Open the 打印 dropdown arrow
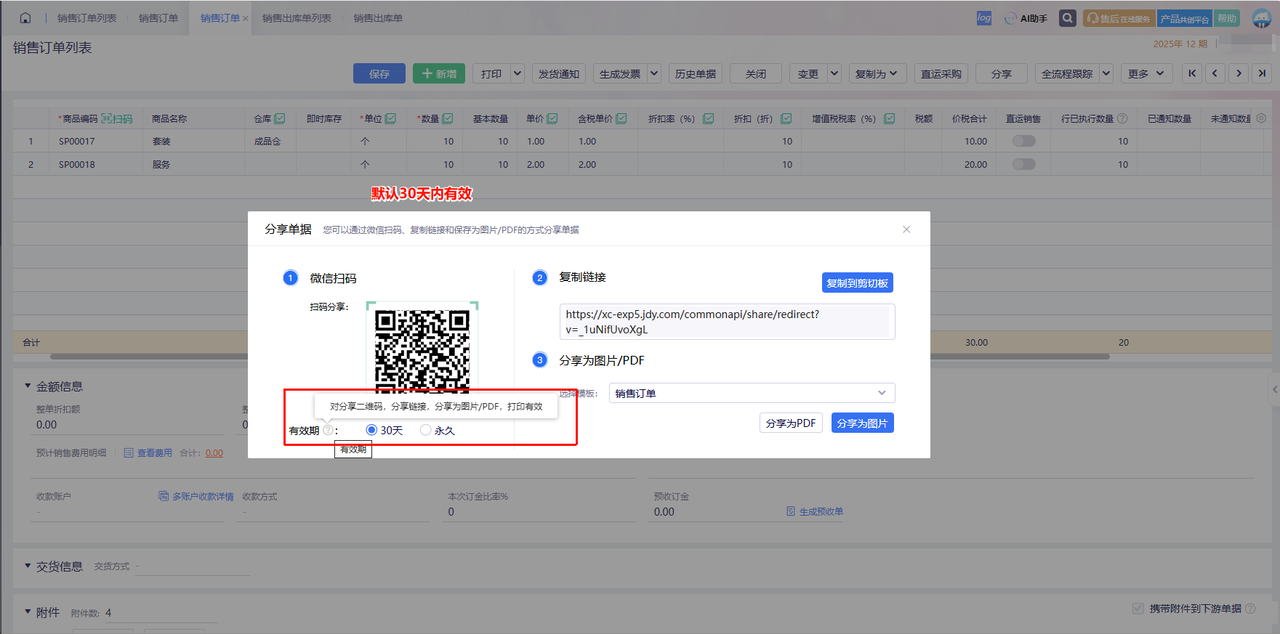Viewport: 1280px width, 634px height. [517, 73]
